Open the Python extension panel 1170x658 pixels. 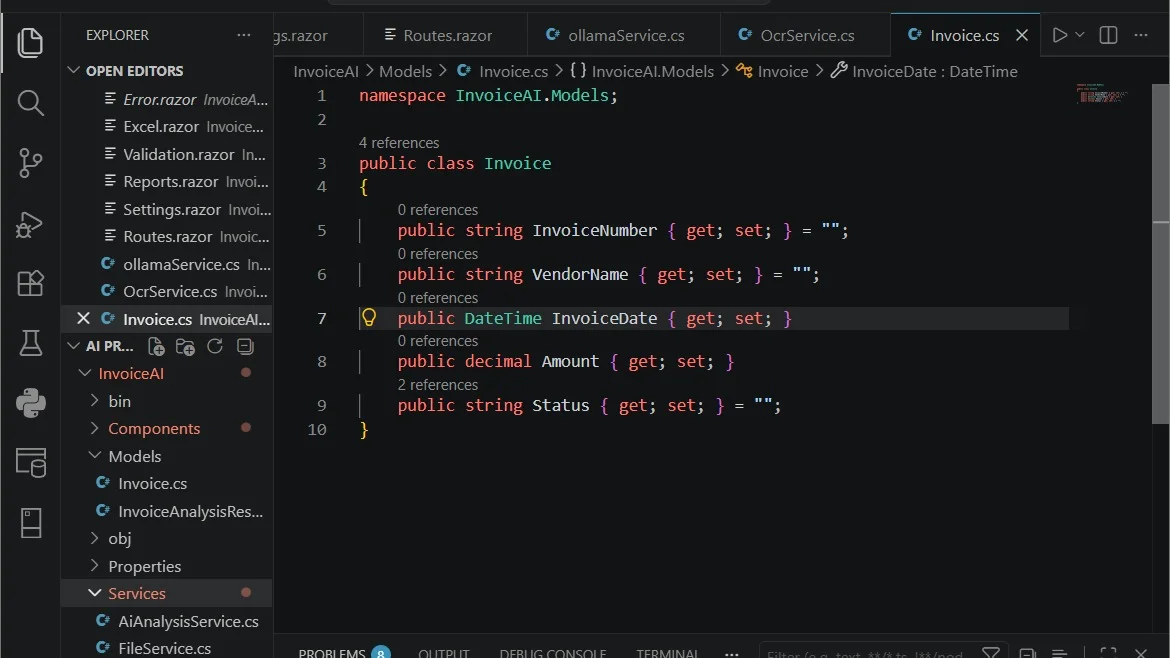point(30,403)
